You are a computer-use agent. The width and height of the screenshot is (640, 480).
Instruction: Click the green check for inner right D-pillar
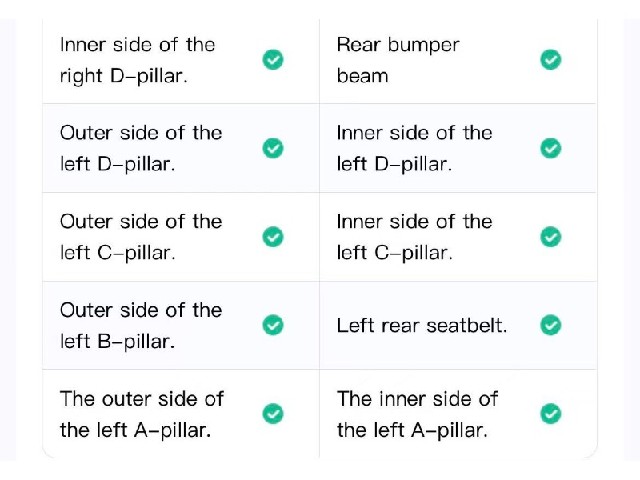(273, 60)
